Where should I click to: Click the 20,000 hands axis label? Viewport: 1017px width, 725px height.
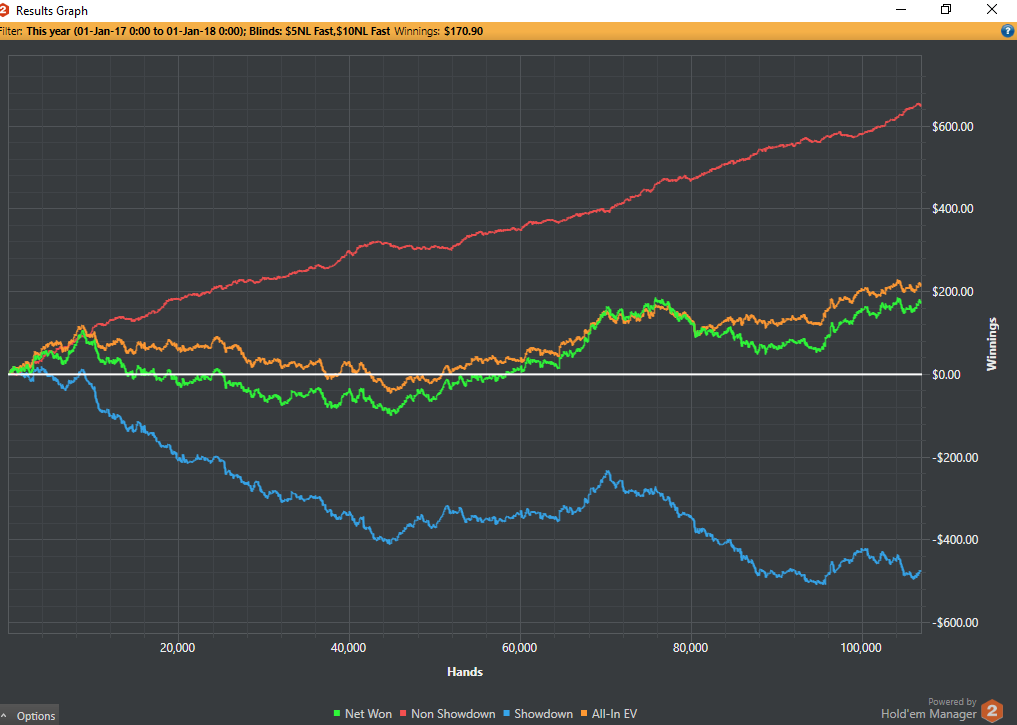(177, 648)
